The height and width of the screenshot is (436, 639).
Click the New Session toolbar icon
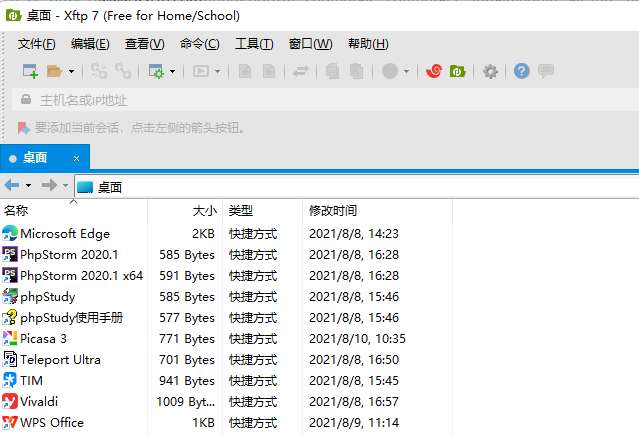coord(30,71)
